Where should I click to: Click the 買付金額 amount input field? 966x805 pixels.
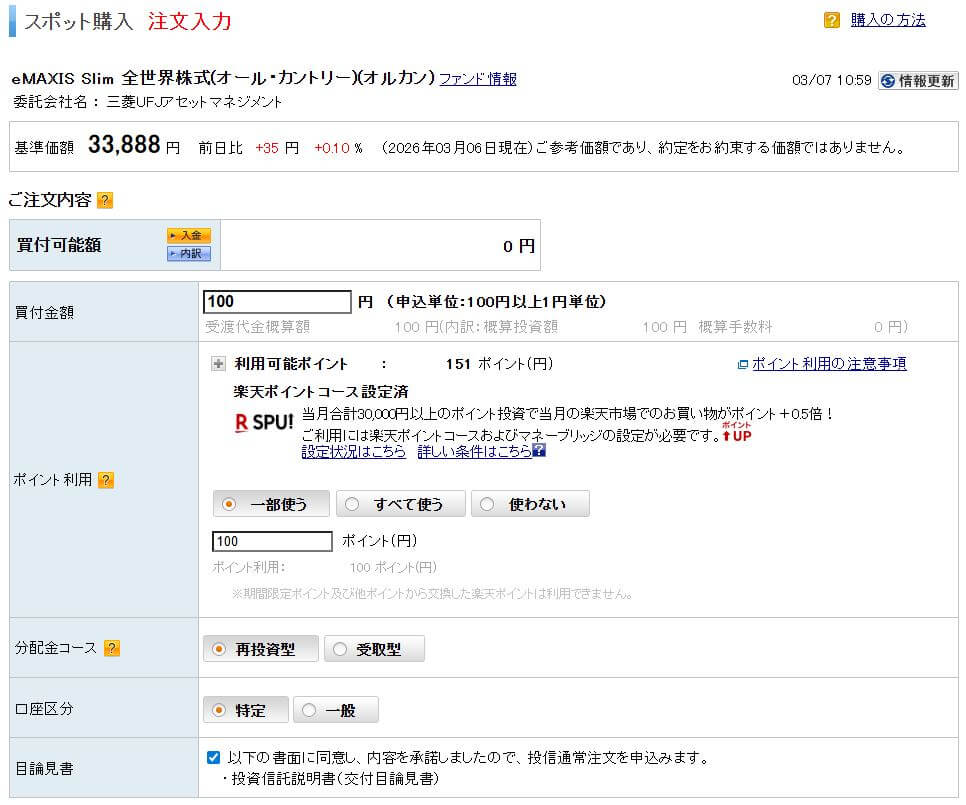click(x=277, y=302)
